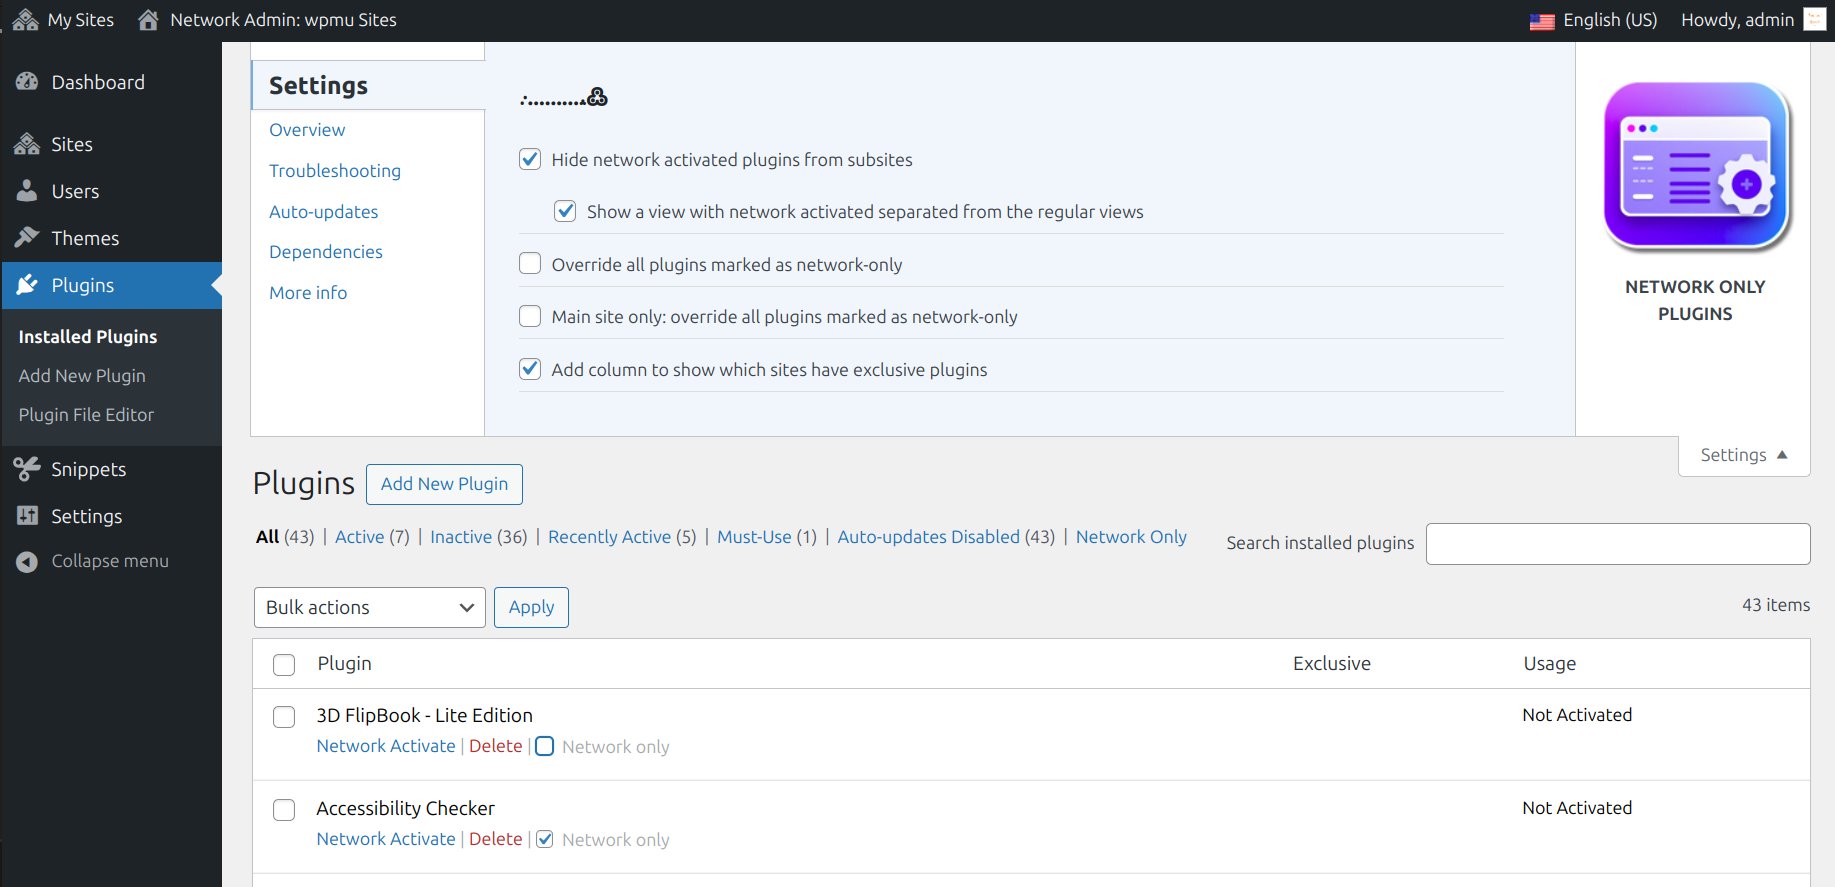Screen dimensions: 1835x887
Task: Uncheck Hide network activated plugins from subsites
Action: tap(530, 159)
